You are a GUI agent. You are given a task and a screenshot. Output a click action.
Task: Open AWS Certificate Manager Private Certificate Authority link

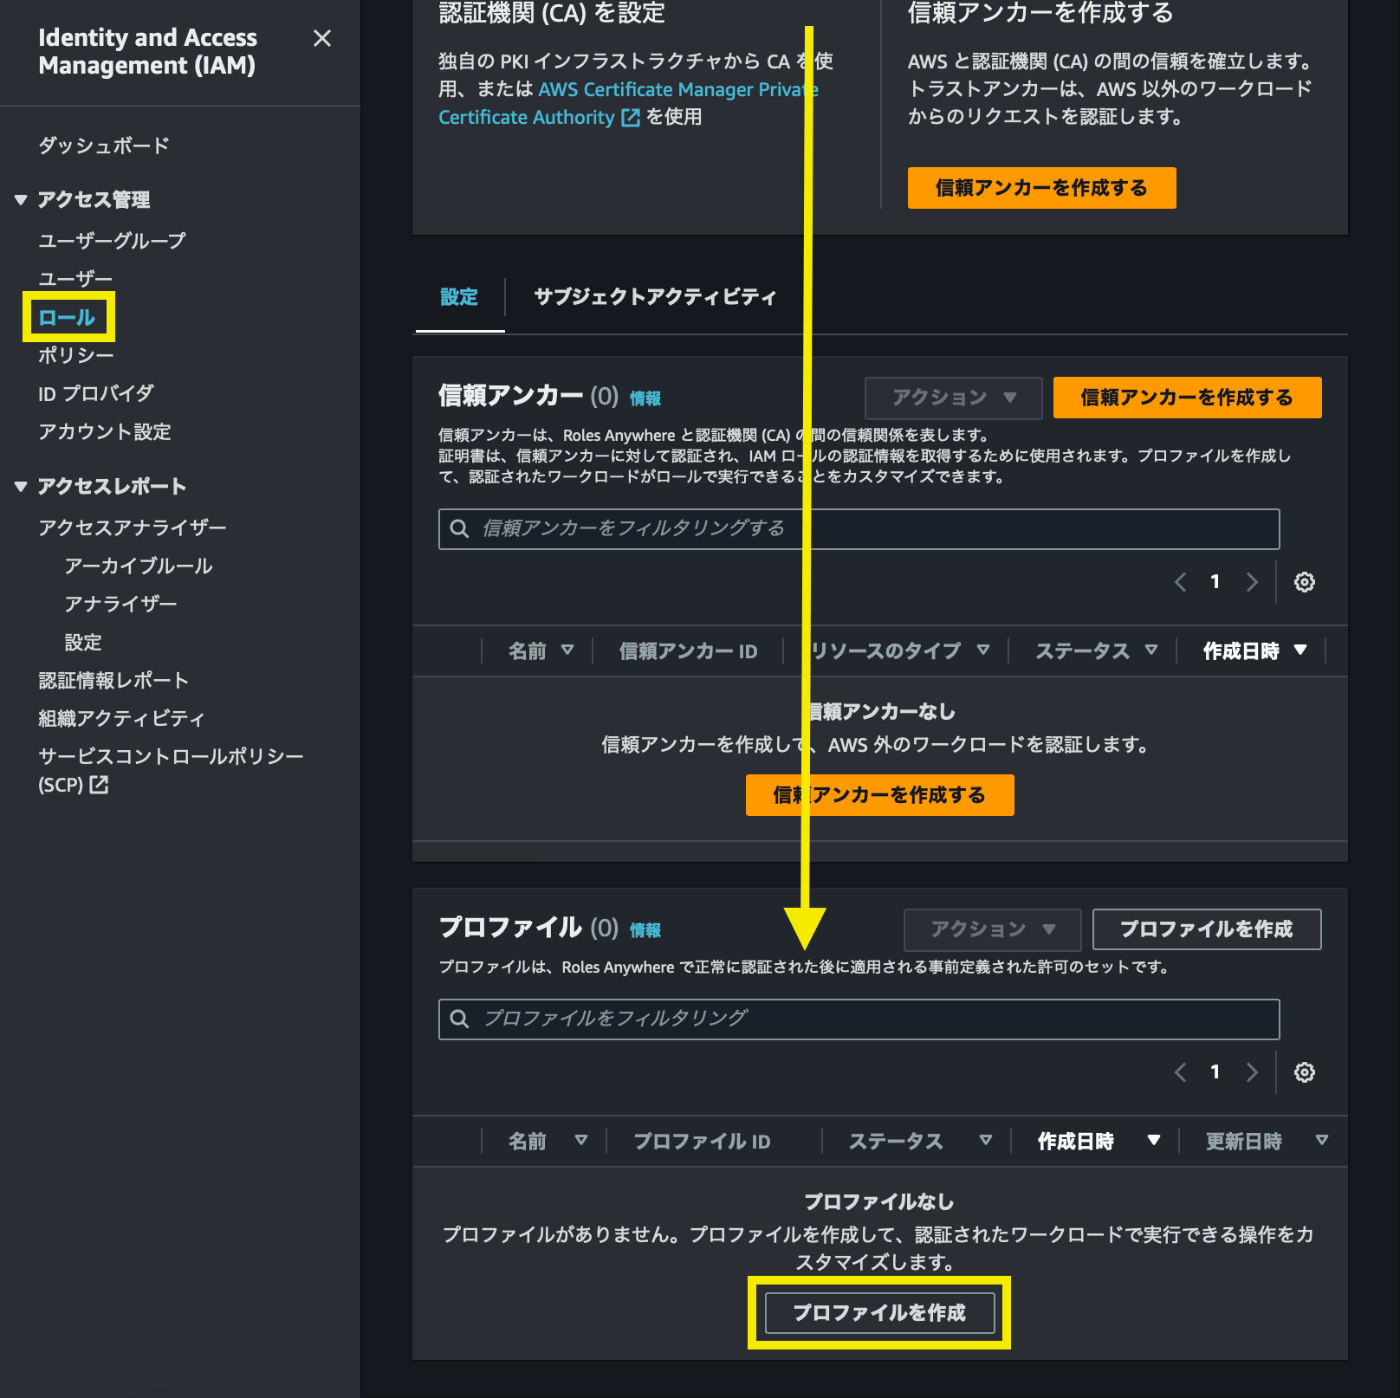(x=628, y=103)
